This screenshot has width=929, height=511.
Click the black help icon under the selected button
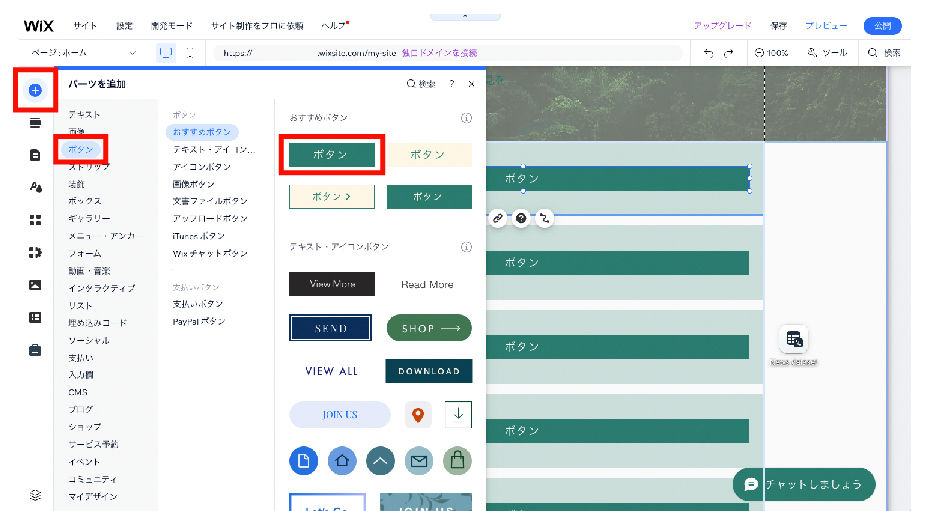(x=521, y=219)
